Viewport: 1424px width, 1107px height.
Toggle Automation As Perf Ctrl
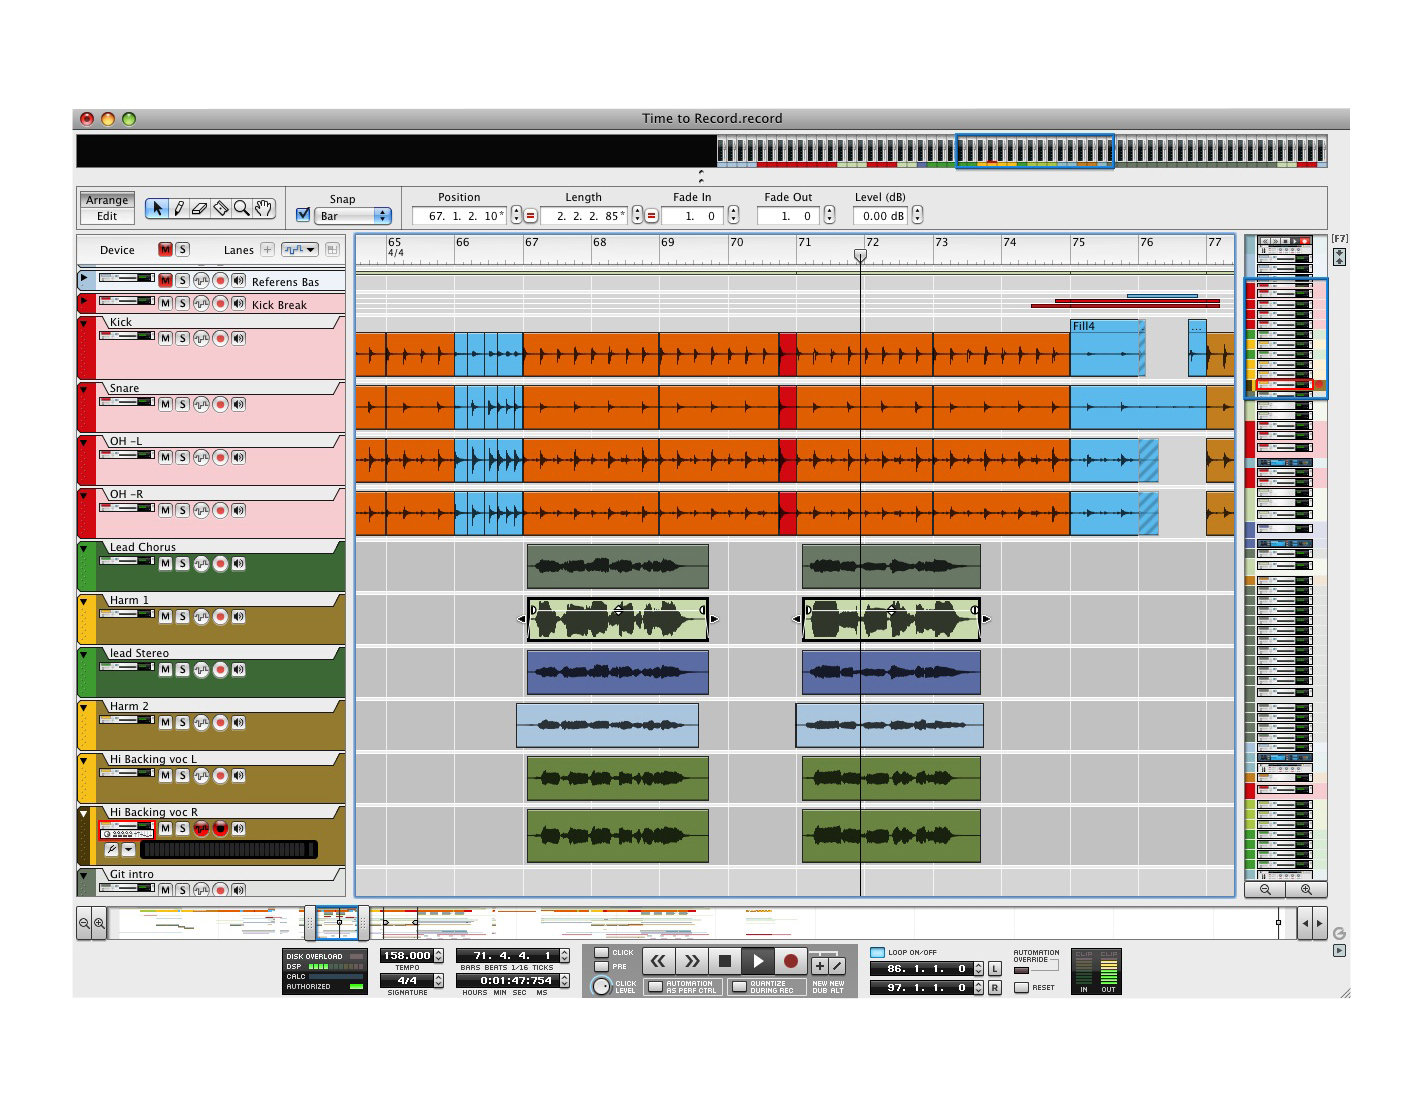655,987
